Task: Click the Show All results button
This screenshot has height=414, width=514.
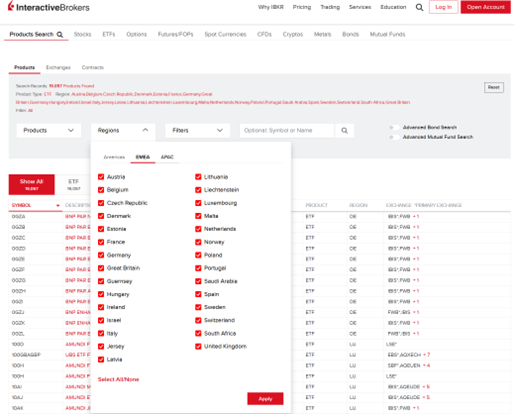Action: (32, 184)
